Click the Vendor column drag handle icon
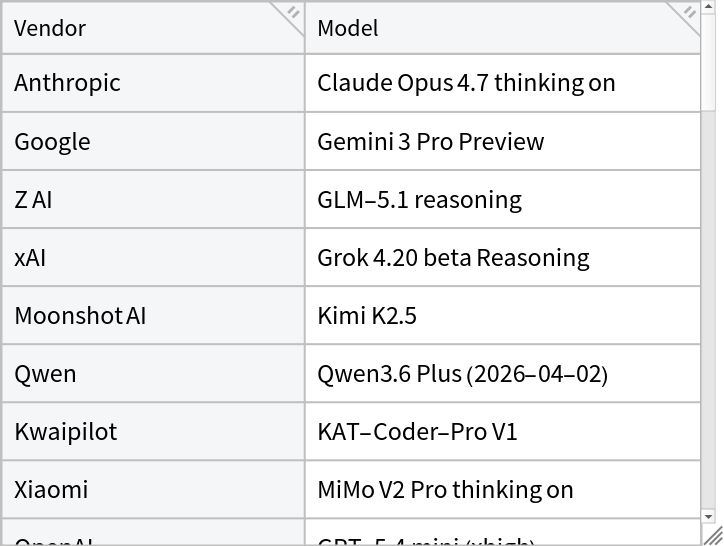 tap(293, 13)
